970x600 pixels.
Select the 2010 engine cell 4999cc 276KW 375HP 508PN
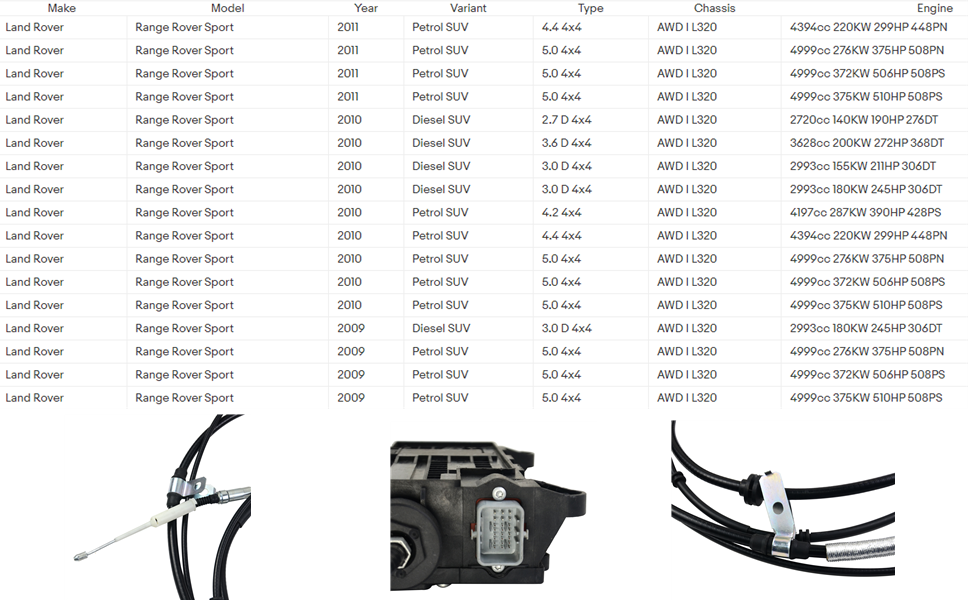(x=867, y=259)
